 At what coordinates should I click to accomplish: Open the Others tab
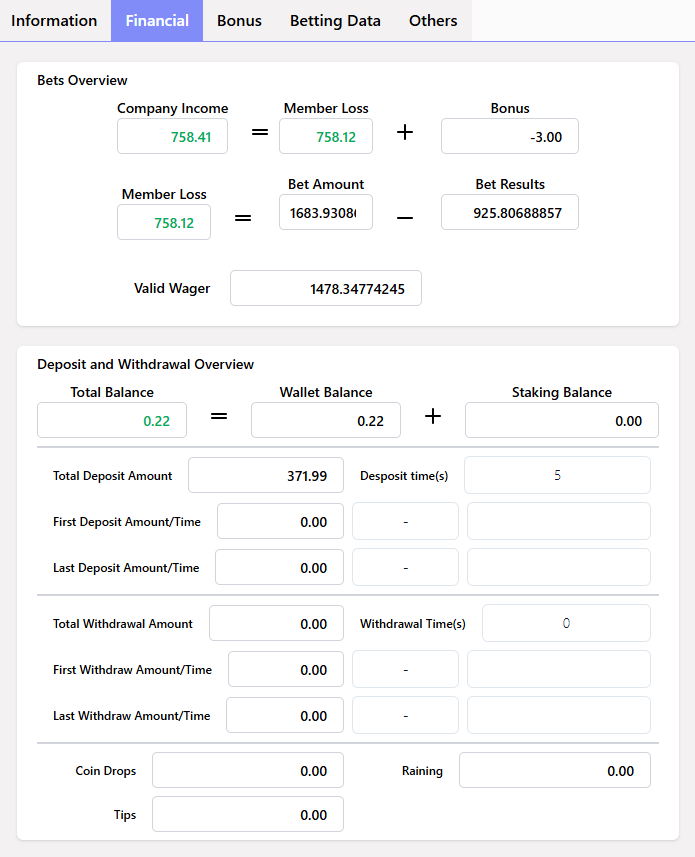[x=433, y=21]
